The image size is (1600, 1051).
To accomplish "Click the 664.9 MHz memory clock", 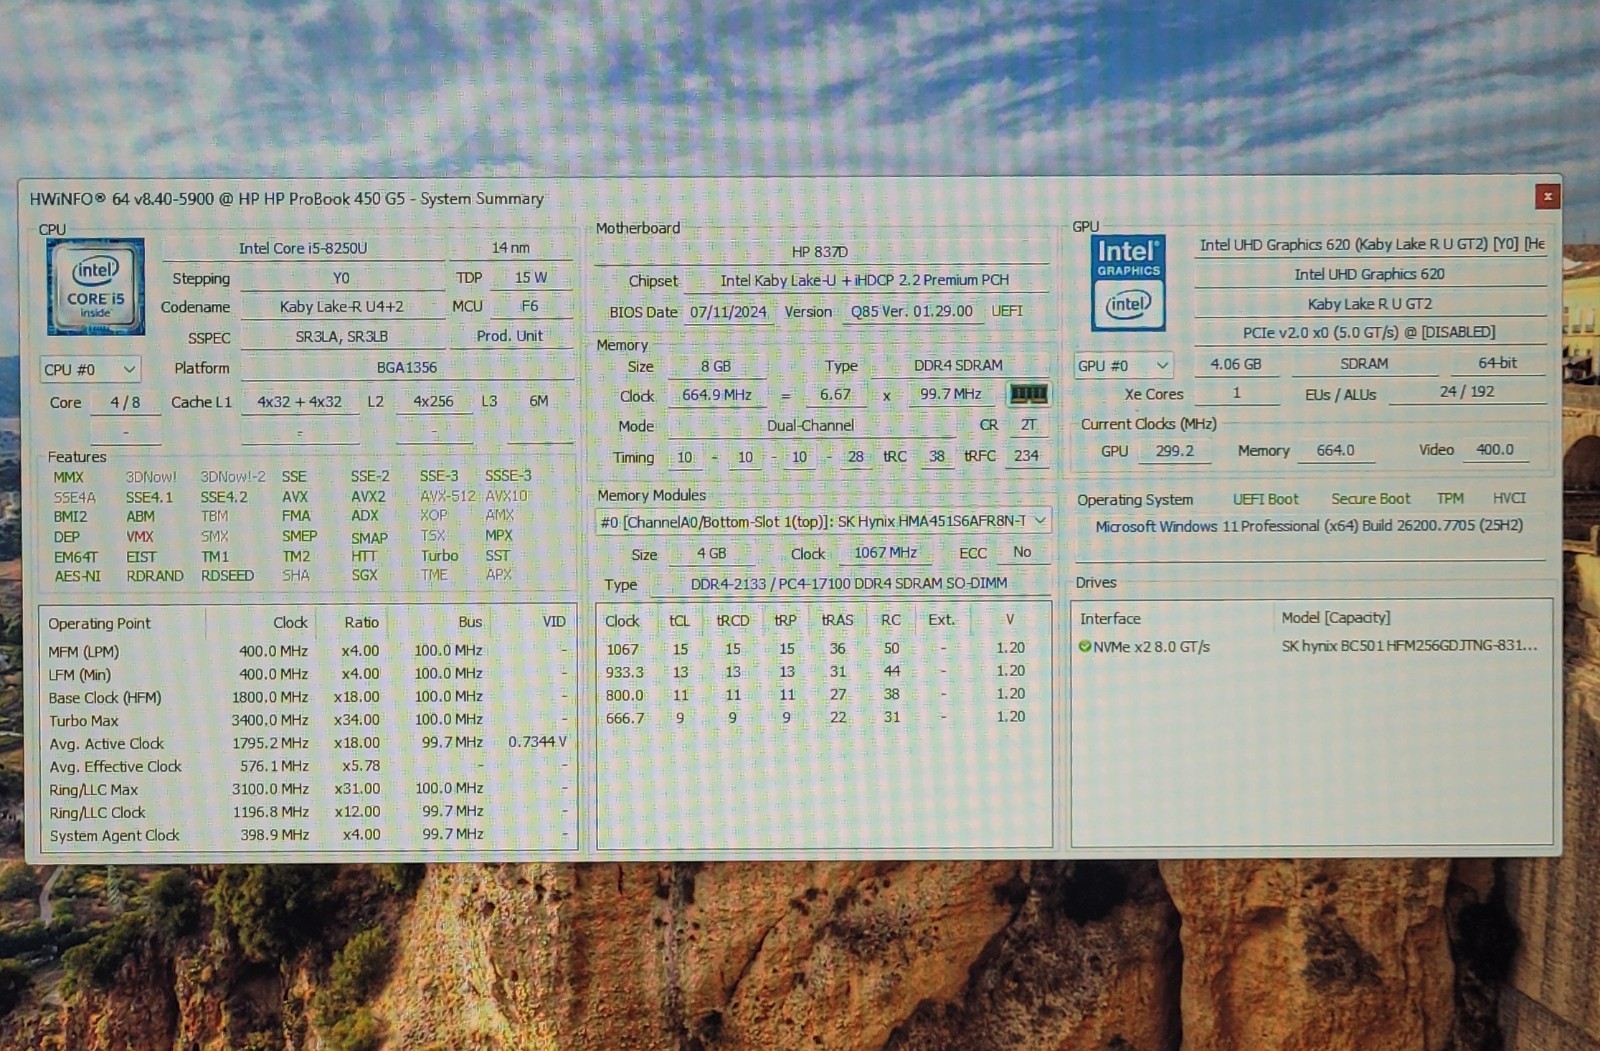I will (x=717, y=395).
